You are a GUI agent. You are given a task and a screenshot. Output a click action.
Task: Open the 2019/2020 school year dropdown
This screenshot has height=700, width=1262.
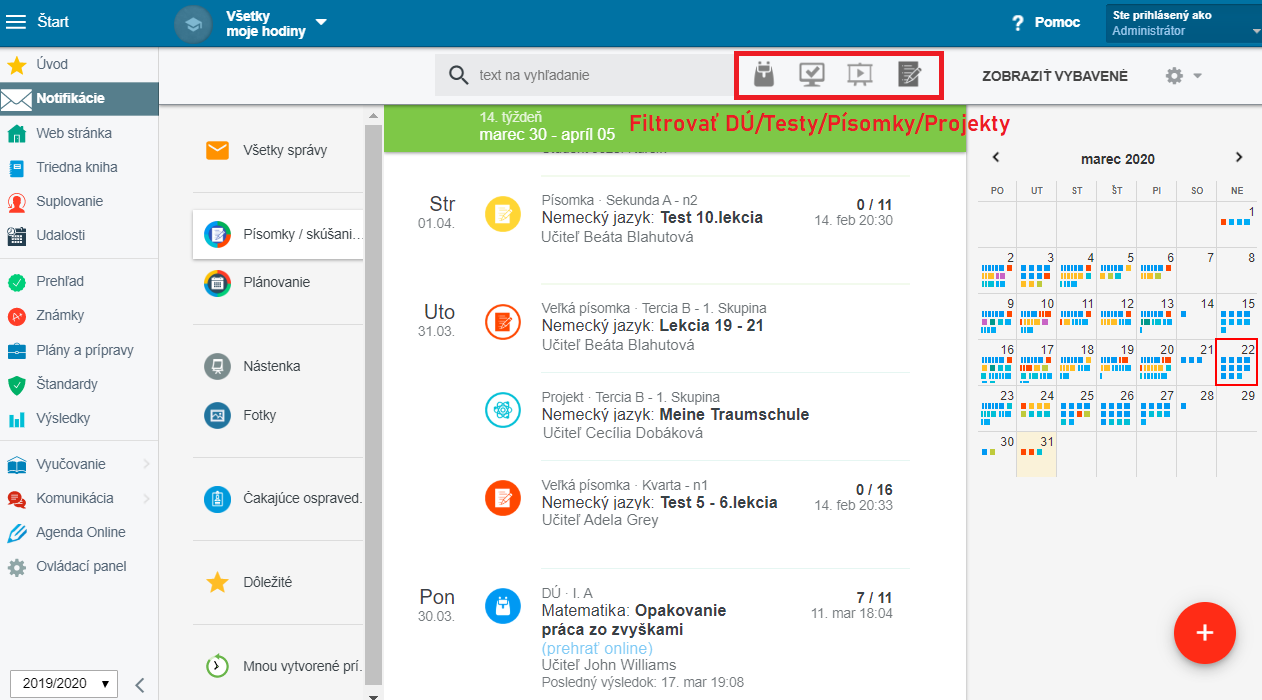(64, 684)
